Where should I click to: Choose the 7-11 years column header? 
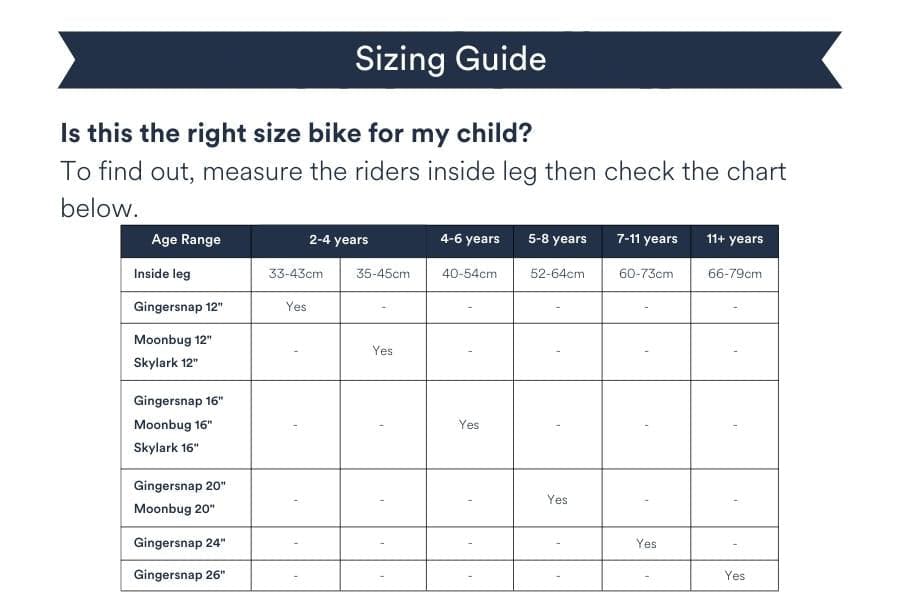646,239
